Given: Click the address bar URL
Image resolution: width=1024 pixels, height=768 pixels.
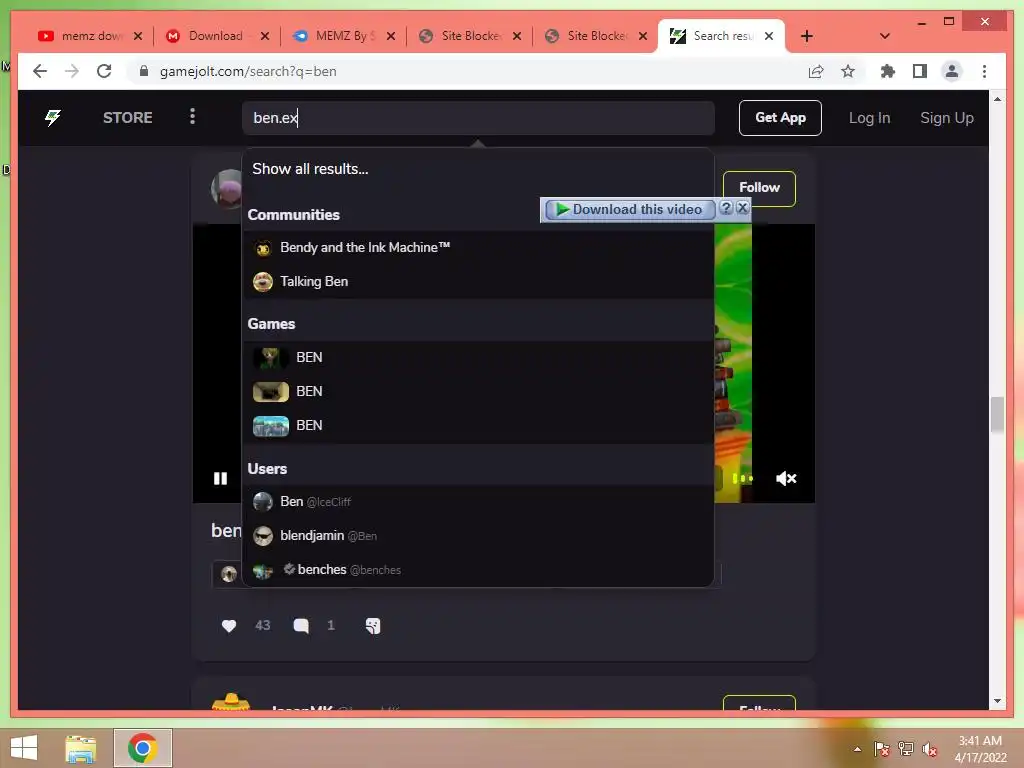Looking at the screenshot, I should tap(248, 71).
